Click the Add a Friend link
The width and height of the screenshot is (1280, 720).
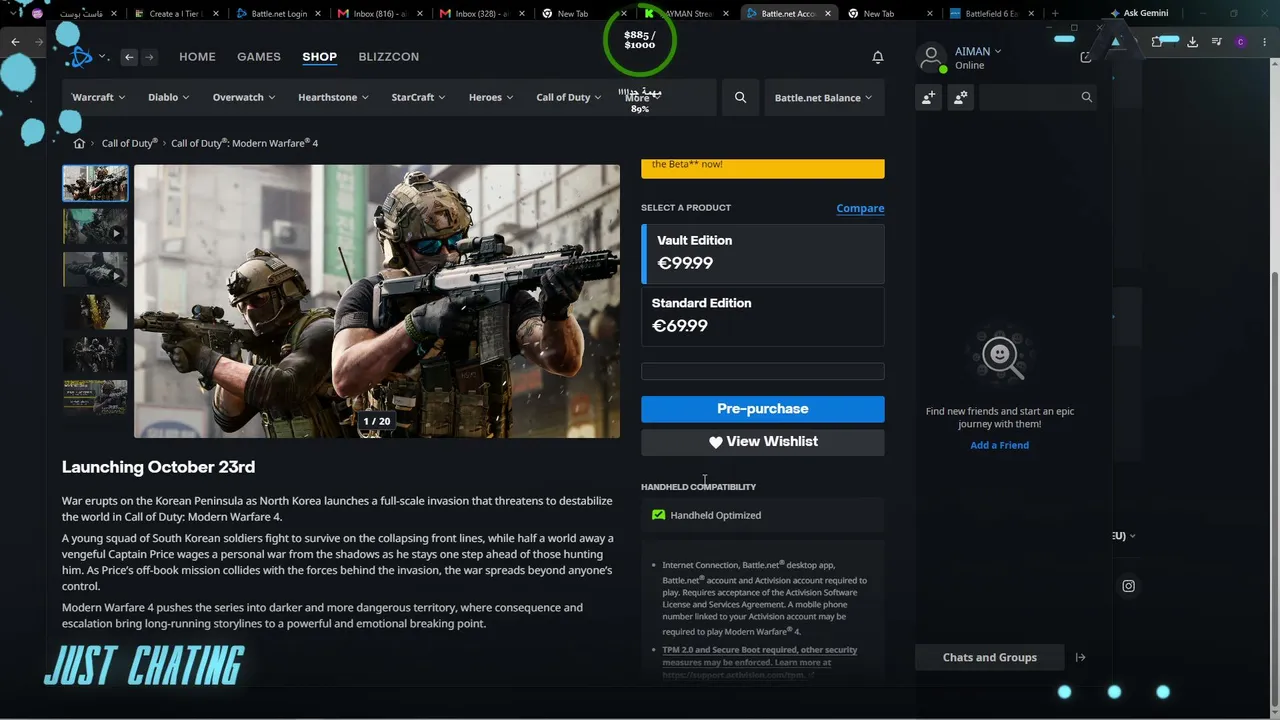999,445
